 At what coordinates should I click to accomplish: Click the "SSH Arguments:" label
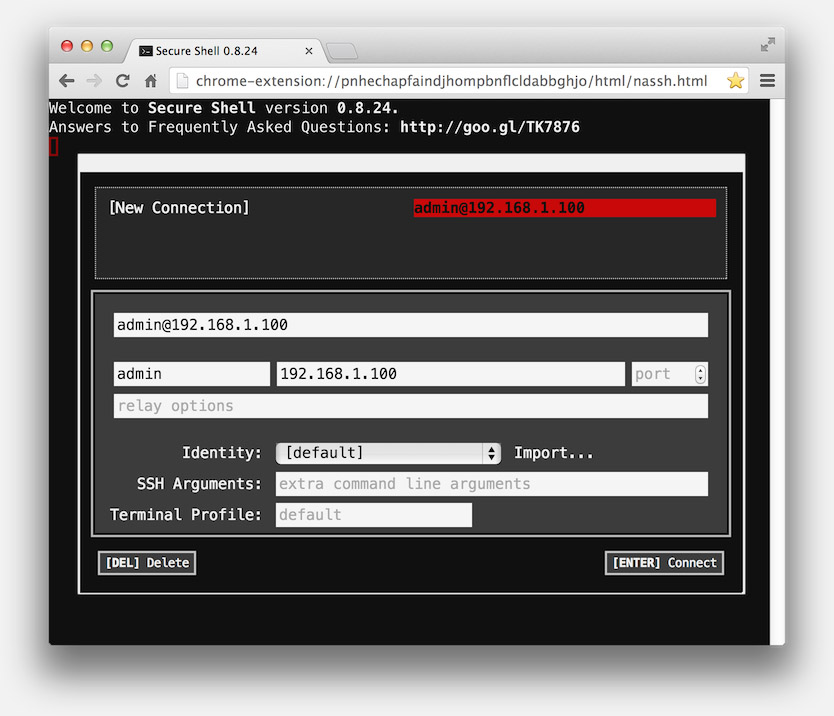pyautogui.click(x=199, y=484)
